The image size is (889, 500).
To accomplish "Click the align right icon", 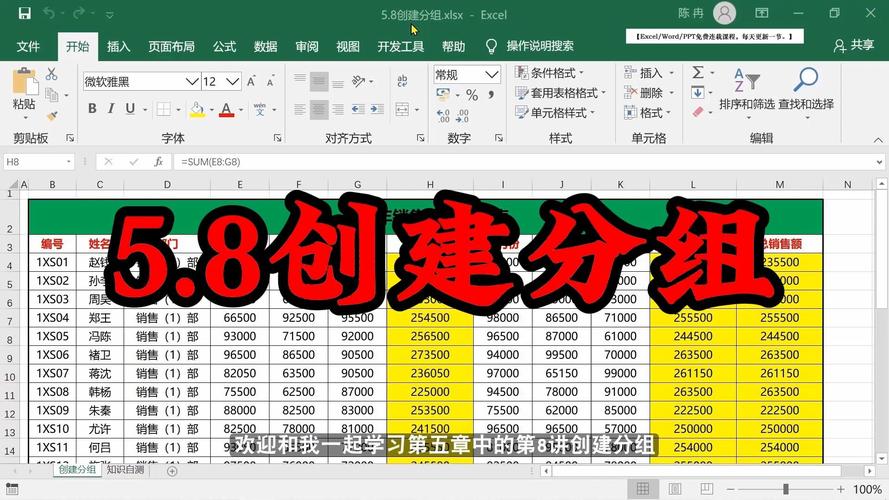I will click(338, 109).
